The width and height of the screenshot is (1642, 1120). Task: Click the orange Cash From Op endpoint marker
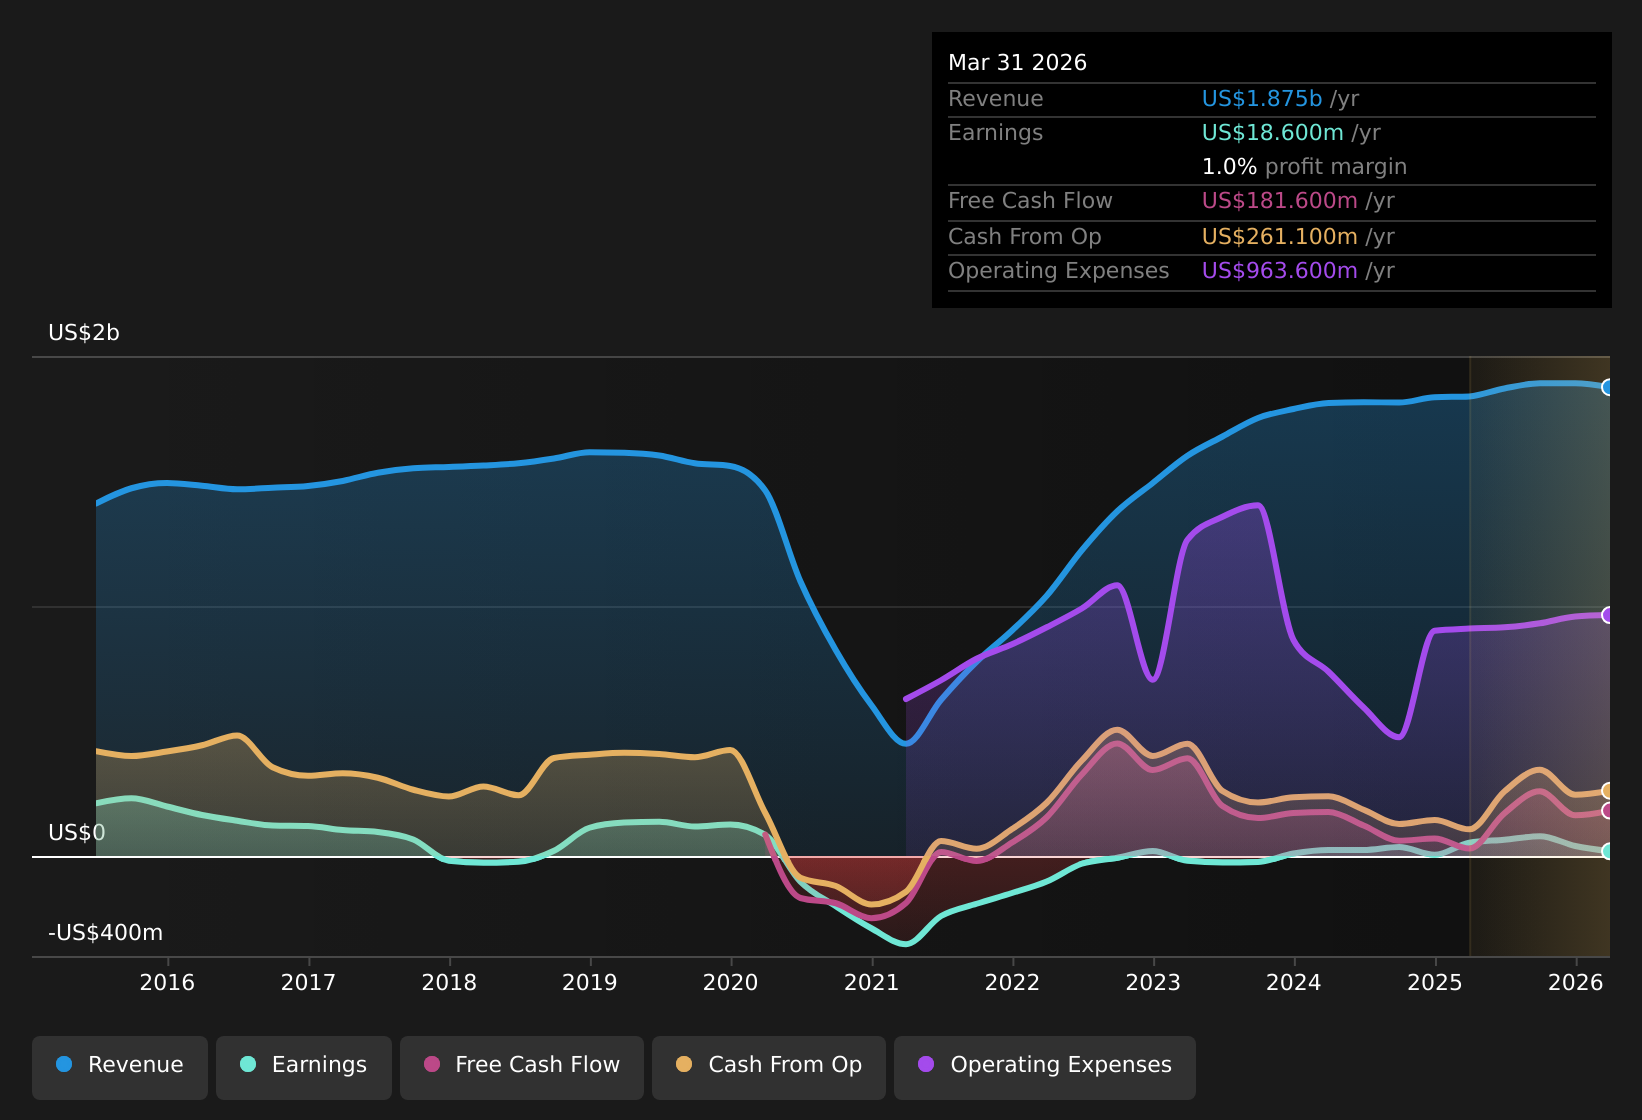tap(1608, 791)
